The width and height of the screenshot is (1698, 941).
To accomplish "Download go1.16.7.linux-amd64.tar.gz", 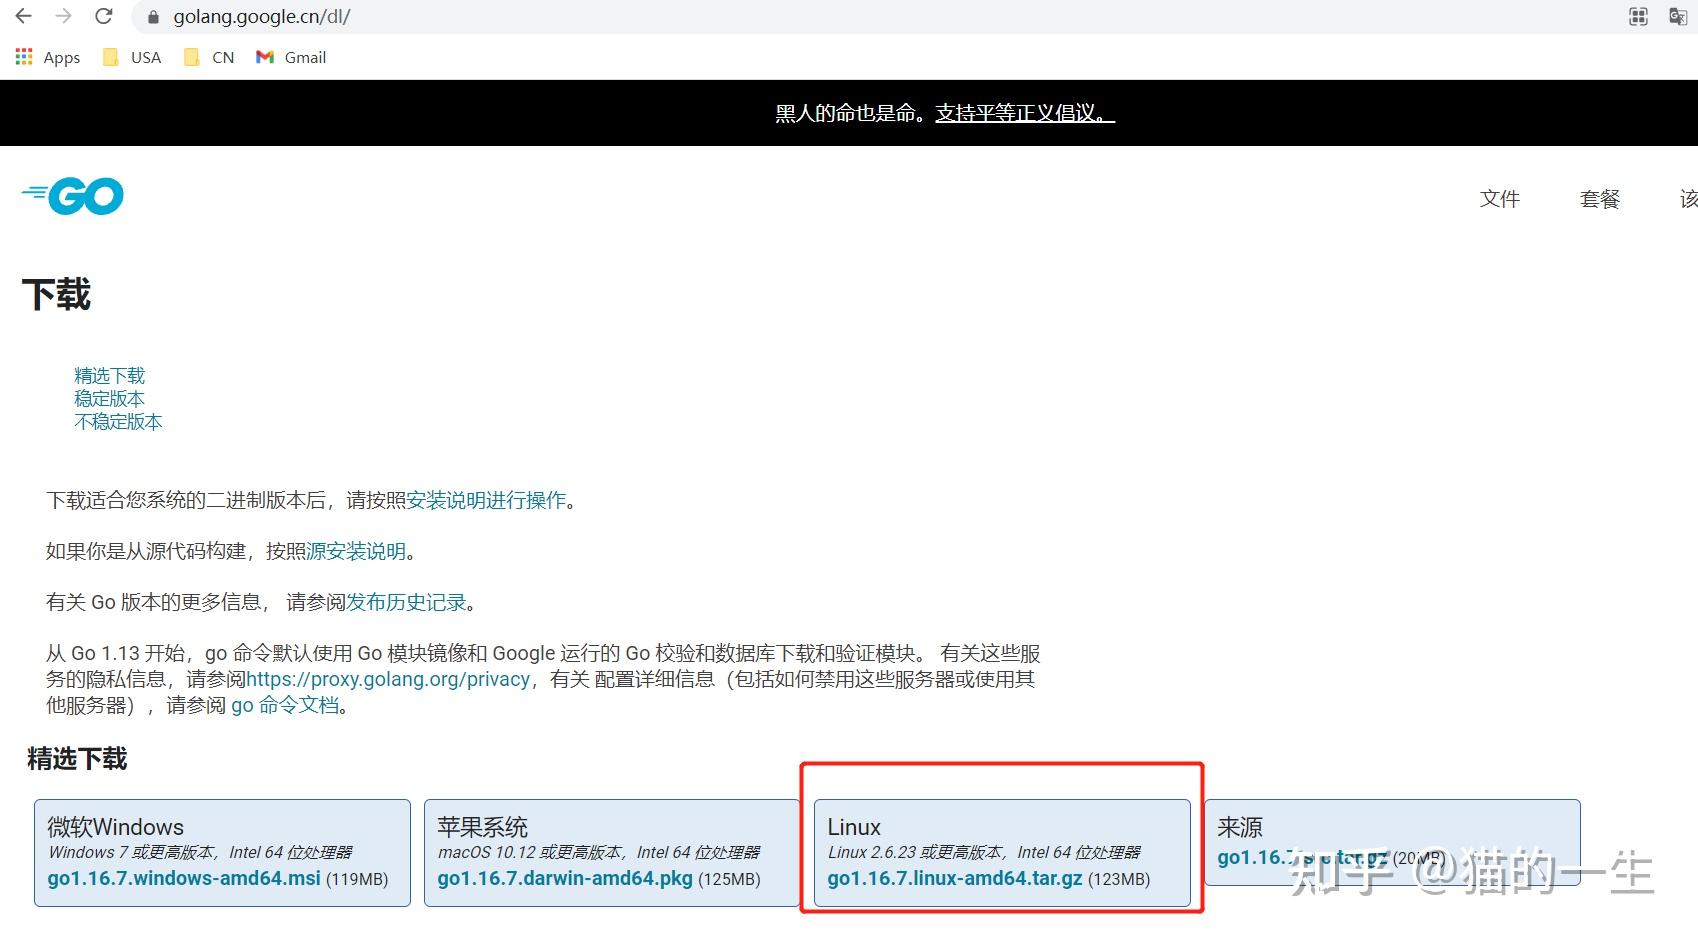I will [x=955, y=878].
